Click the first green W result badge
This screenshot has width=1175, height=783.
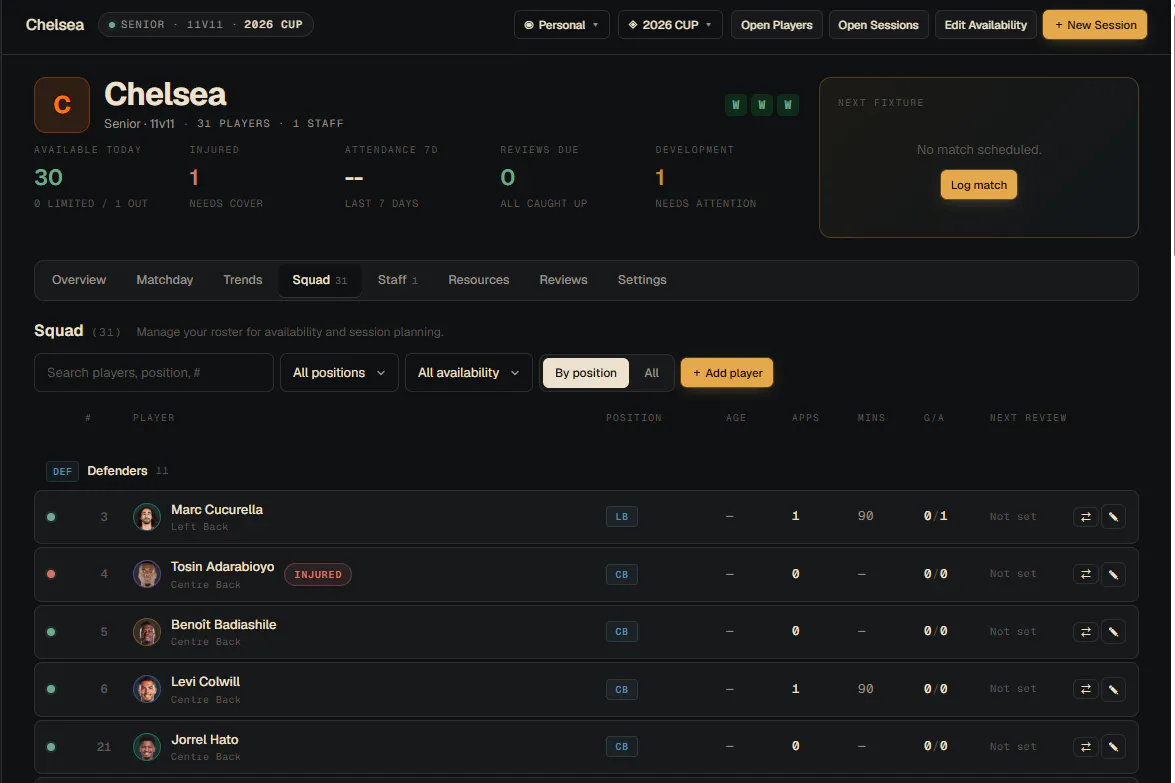(x=736, y=105)
